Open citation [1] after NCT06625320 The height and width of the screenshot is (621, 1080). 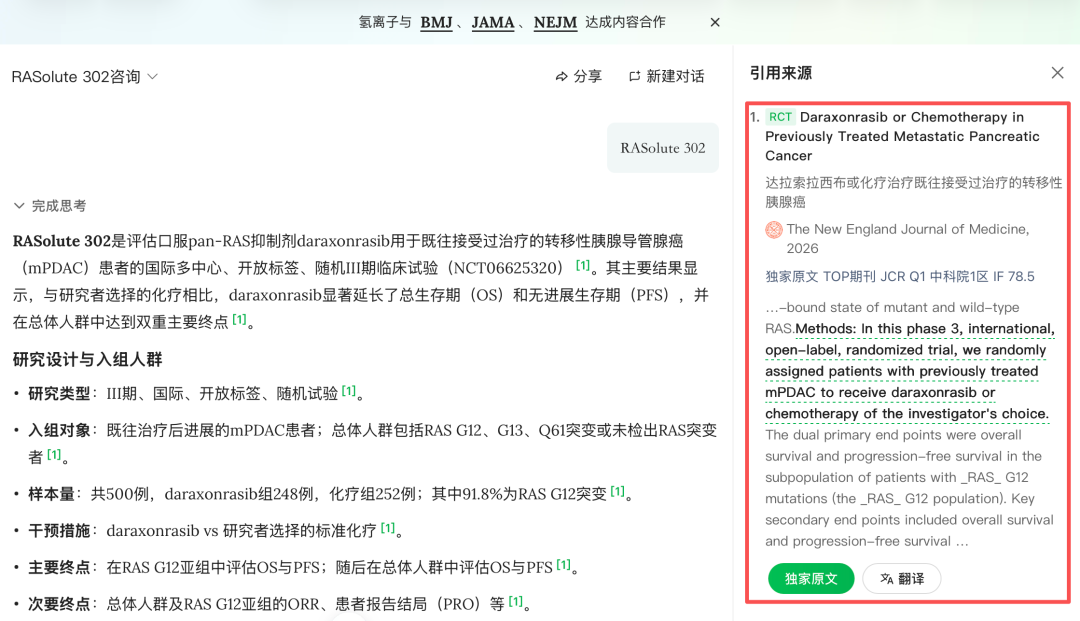pyautogui.click(x=583, y=265)
